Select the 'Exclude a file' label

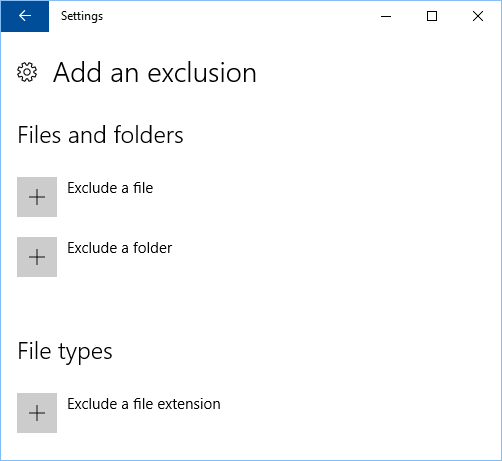tap(110, 188)
